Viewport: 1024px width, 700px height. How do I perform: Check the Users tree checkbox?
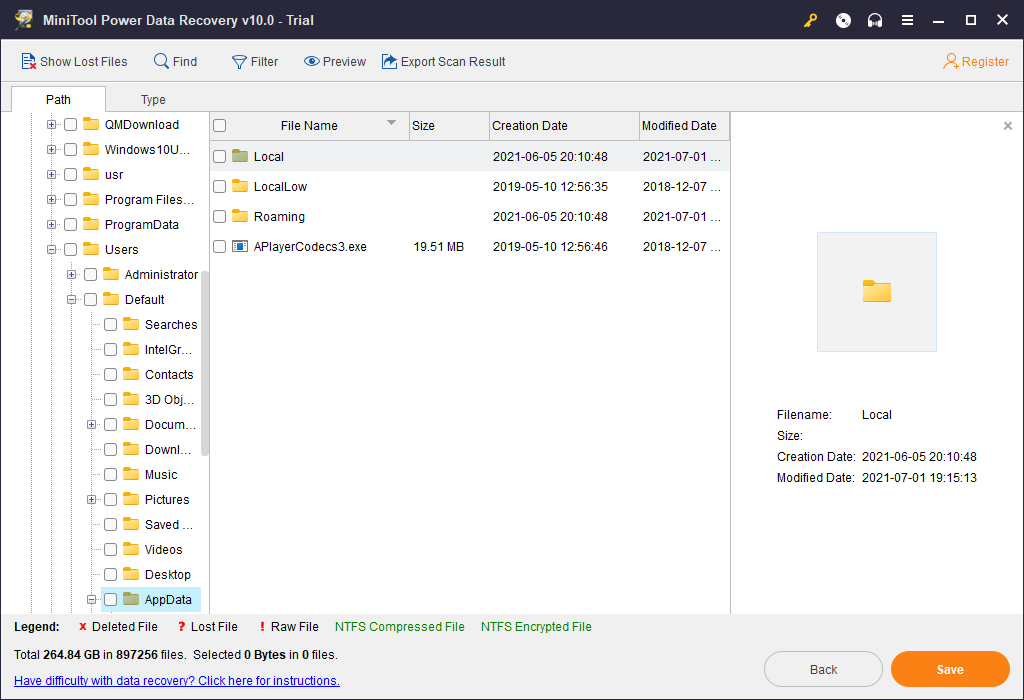pyautogui.click(x=71, y=249)
